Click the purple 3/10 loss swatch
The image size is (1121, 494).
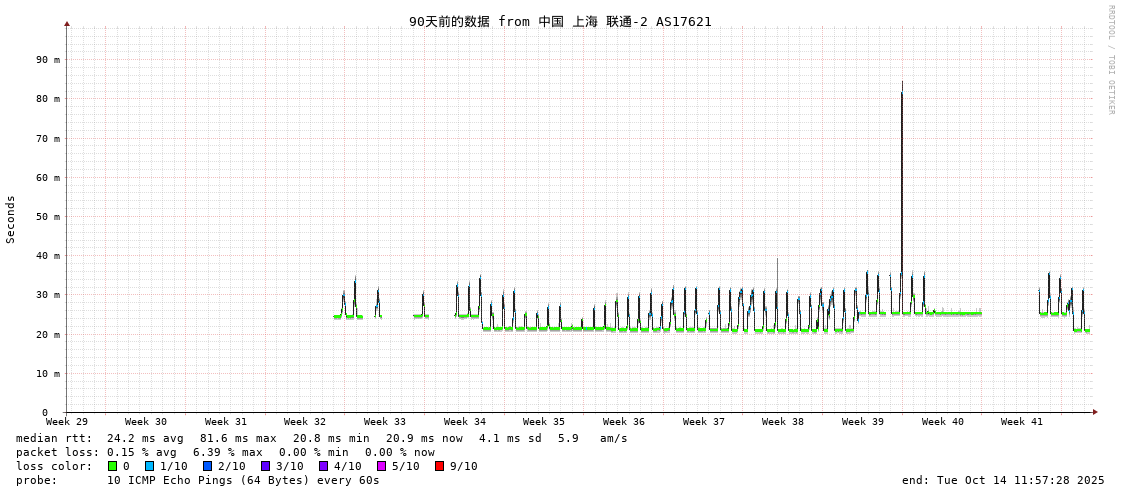265,466
